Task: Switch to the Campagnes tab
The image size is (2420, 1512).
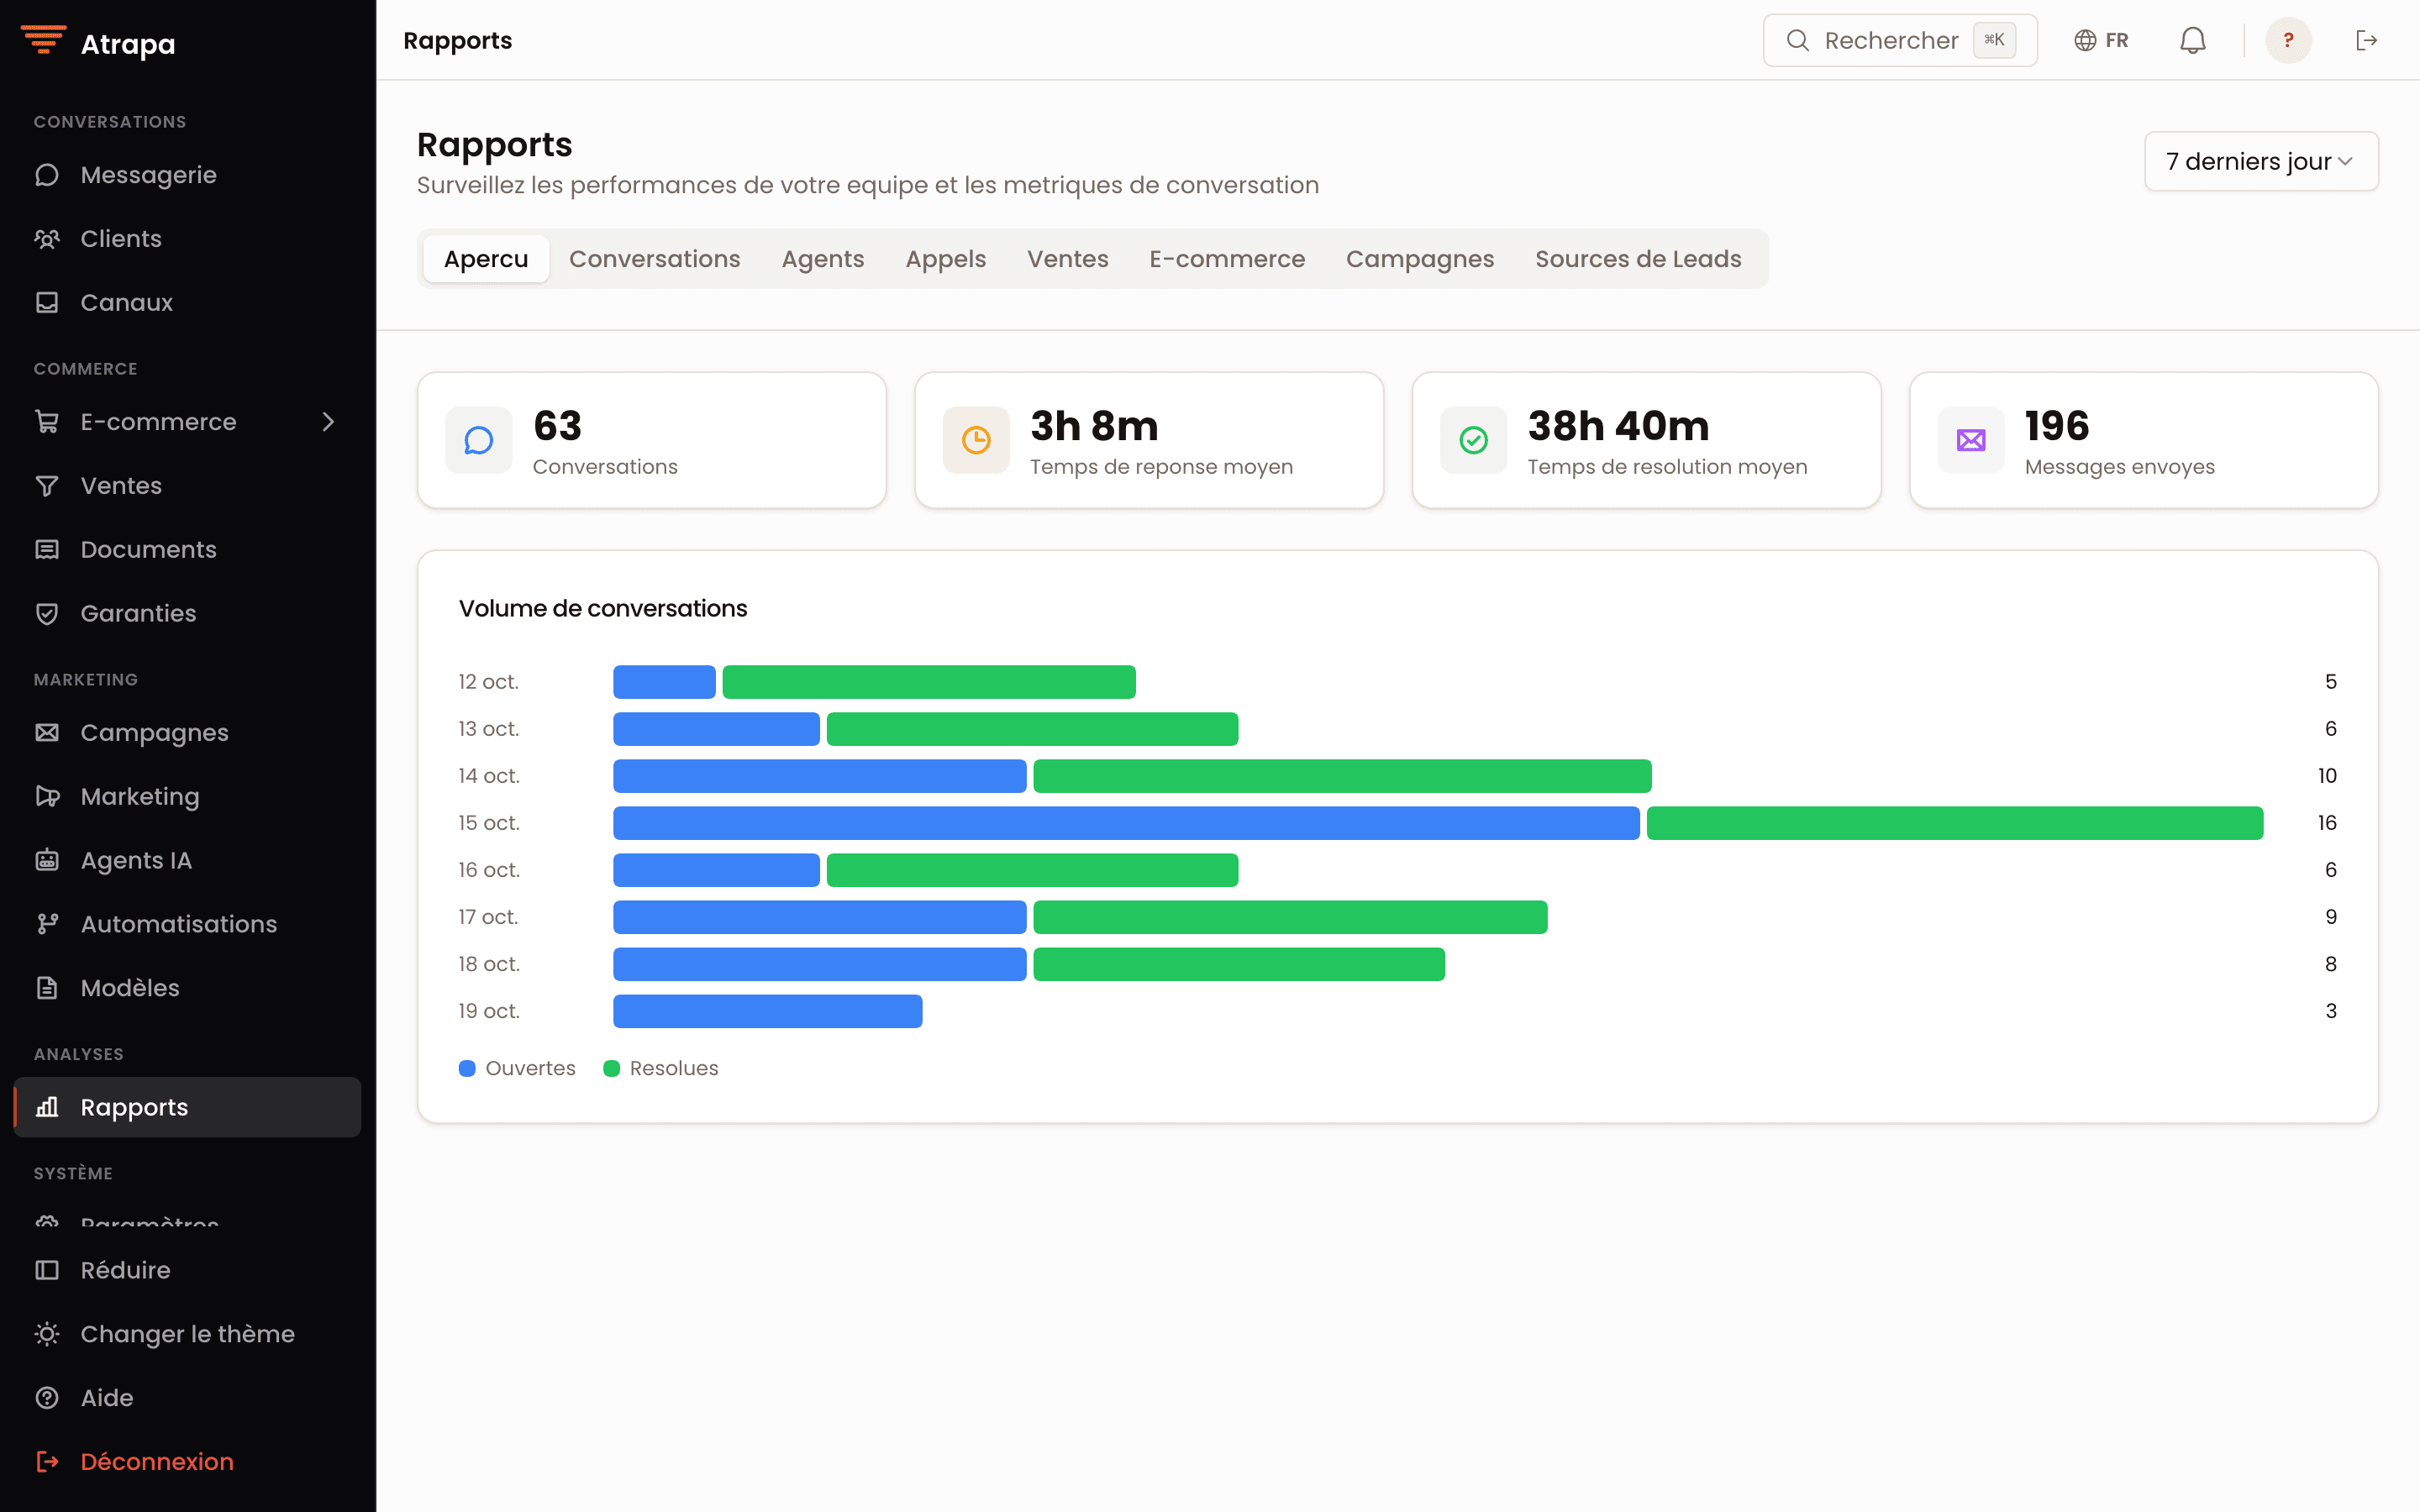Action: tap(1420, 259)
